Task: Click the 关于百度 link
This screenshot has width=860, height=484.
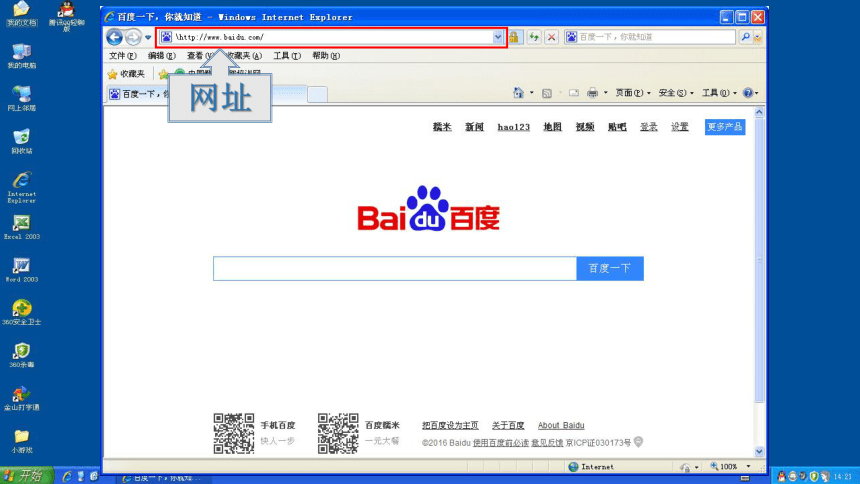Action: click(x=508, y=425)
